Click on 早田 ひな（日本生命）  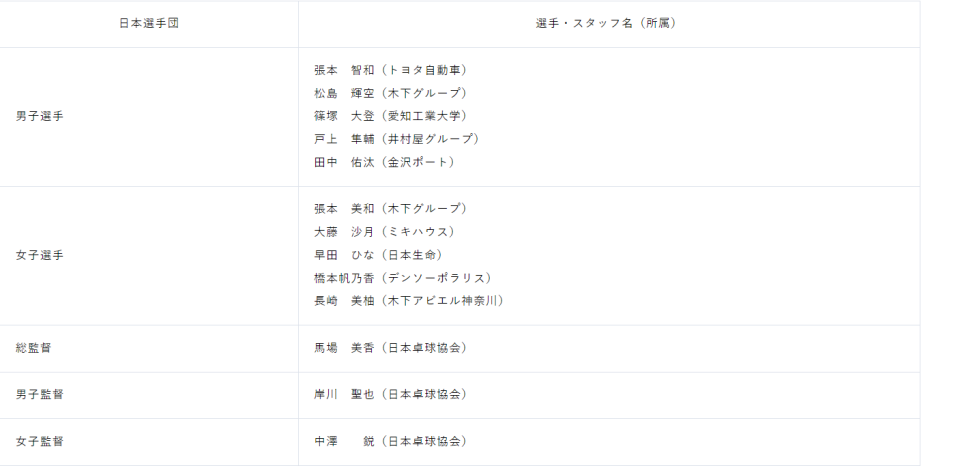click(x=379, y=255)
